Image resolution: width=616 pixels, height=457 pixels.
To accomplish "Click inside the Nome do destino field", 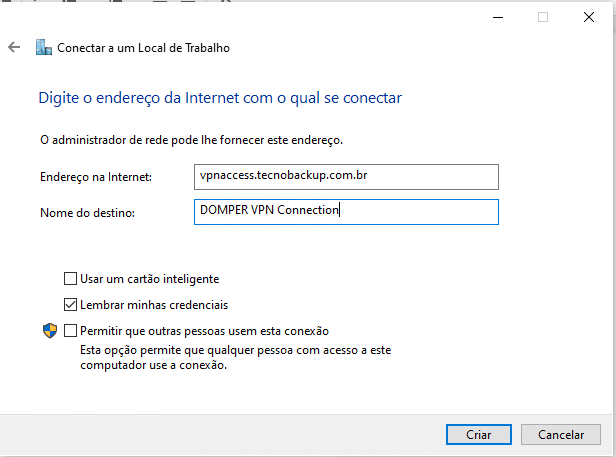I will 346,212.
